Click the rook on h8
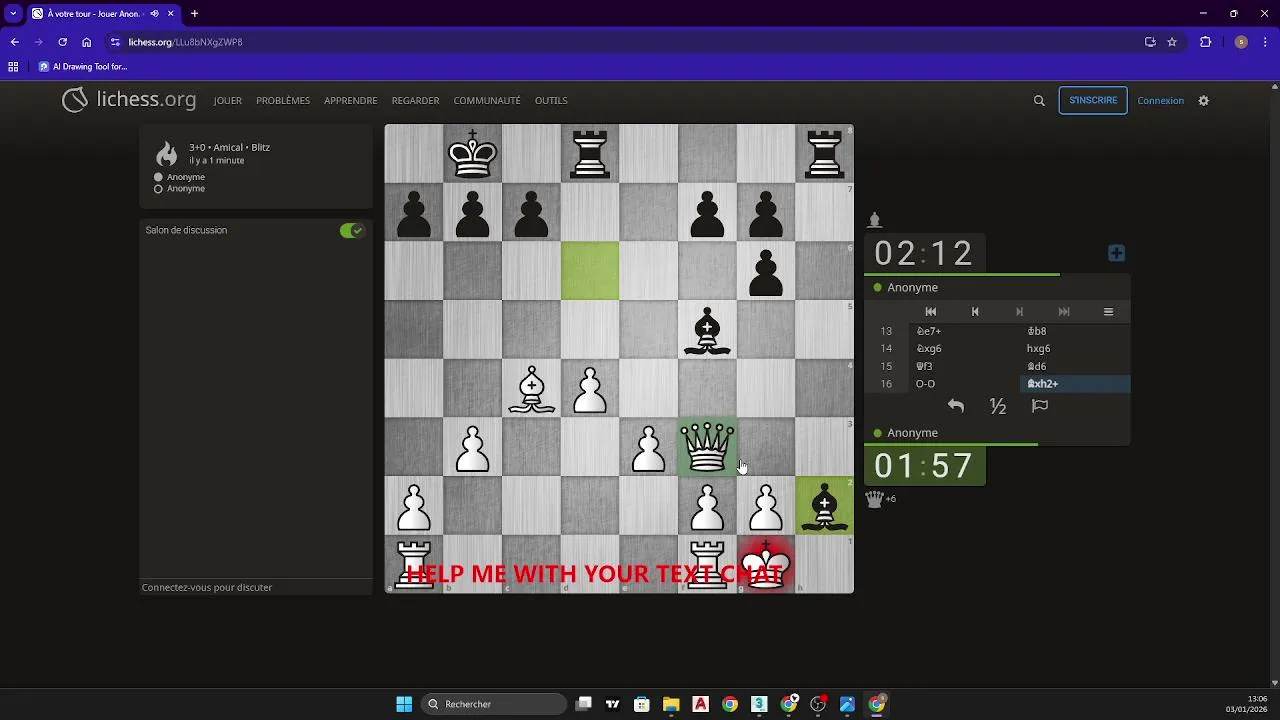 click(825, 154)
